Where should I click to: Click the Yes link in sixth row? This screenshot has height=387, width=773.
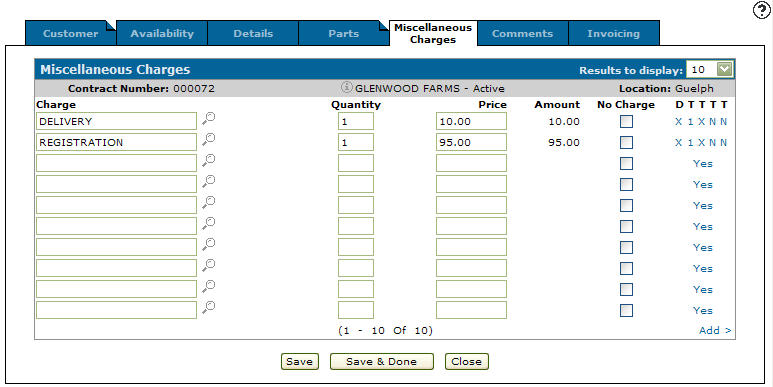click(703, 226)
